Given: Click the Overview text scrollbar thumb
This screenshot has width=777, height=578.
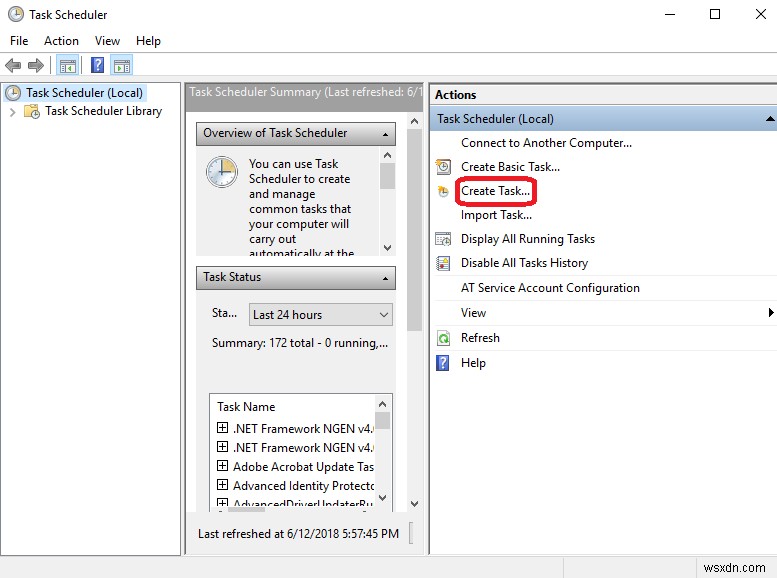Looking at the screenshot, I should (388, 176).
